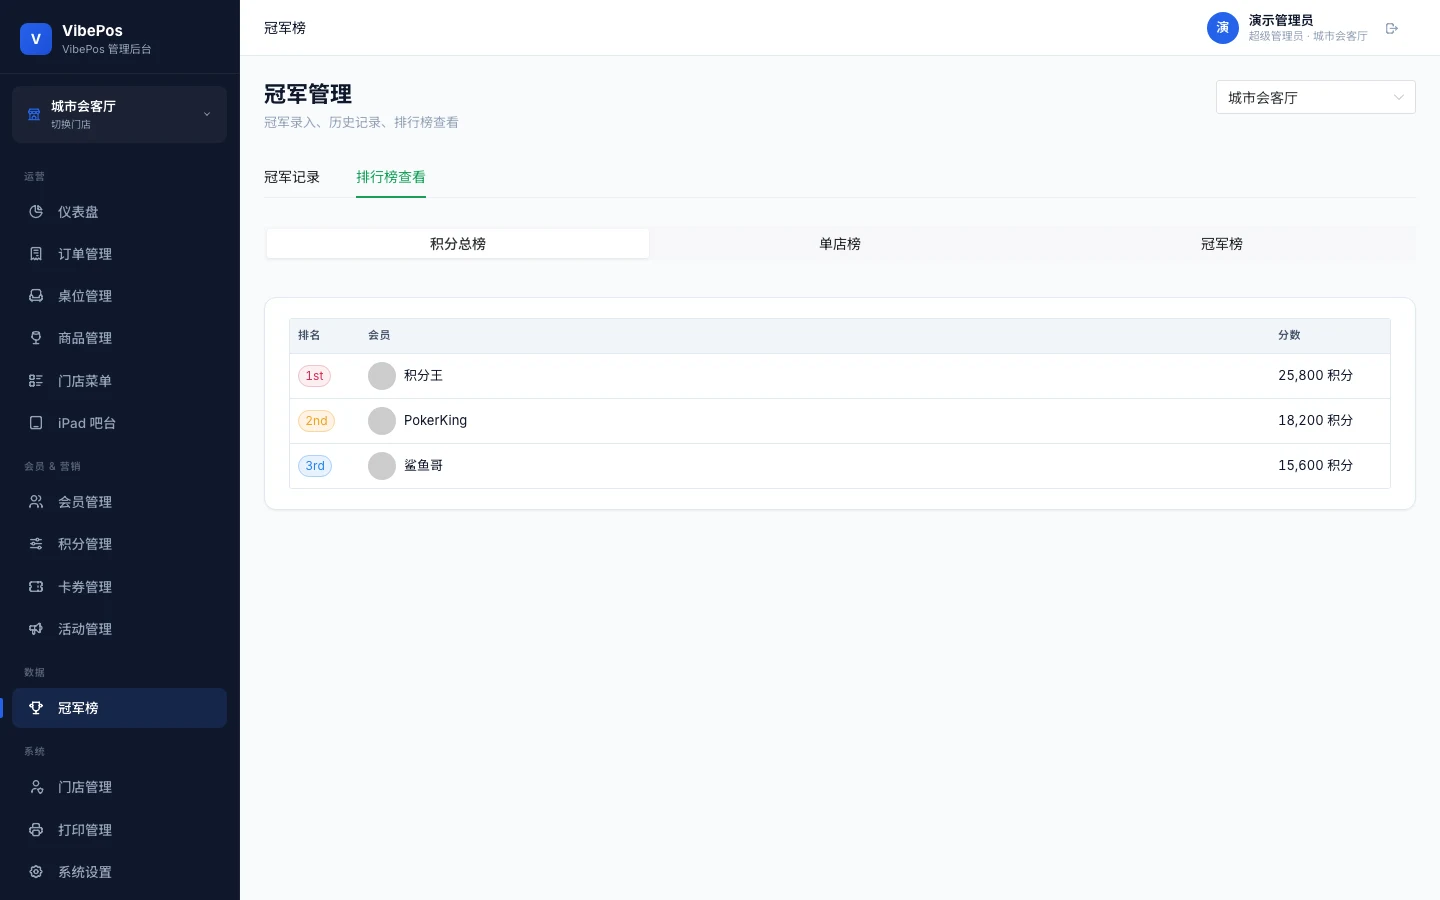The image size is (1440, 900).
Task: Click the 积分管理 sliders icon
Action: pos(36,544)
